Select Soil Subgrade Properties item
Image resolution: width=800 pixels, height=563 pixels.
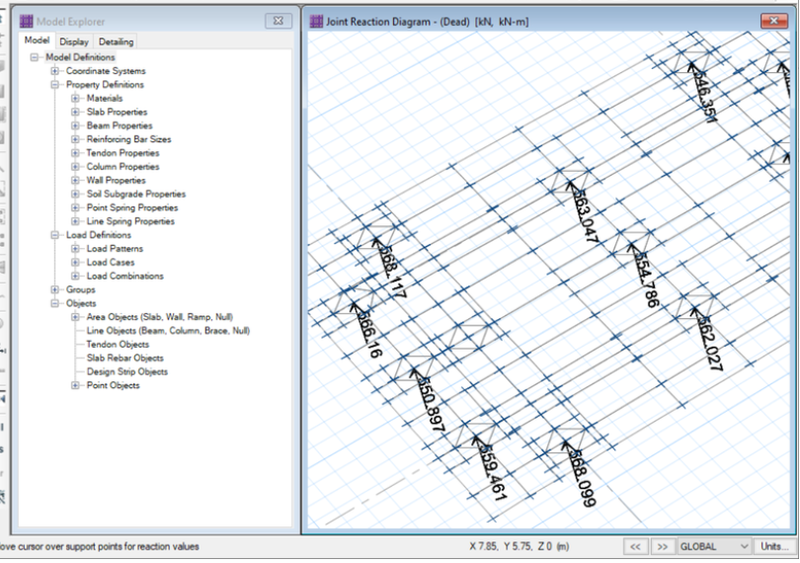point(136,194)
